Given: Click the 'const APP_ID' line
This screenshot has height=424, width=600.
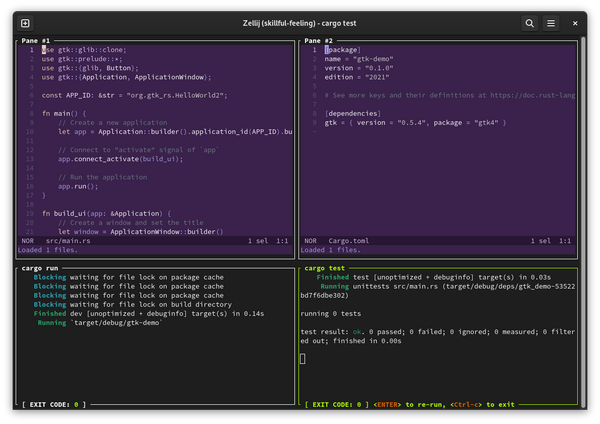Looking at the screenshot, I should (134, 95).
